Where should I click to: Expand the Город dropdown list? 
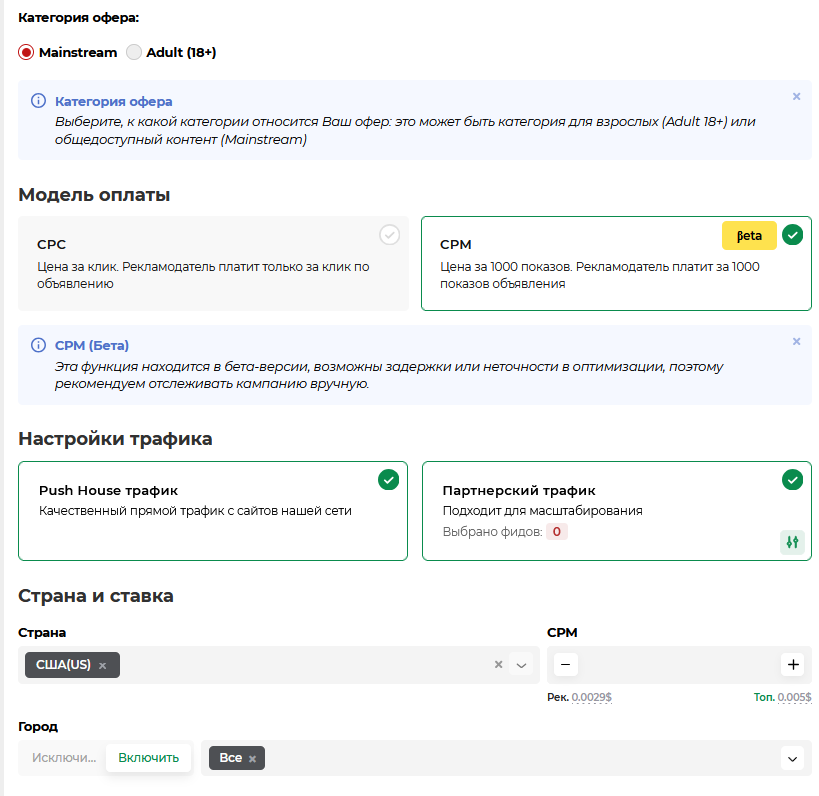793,759
